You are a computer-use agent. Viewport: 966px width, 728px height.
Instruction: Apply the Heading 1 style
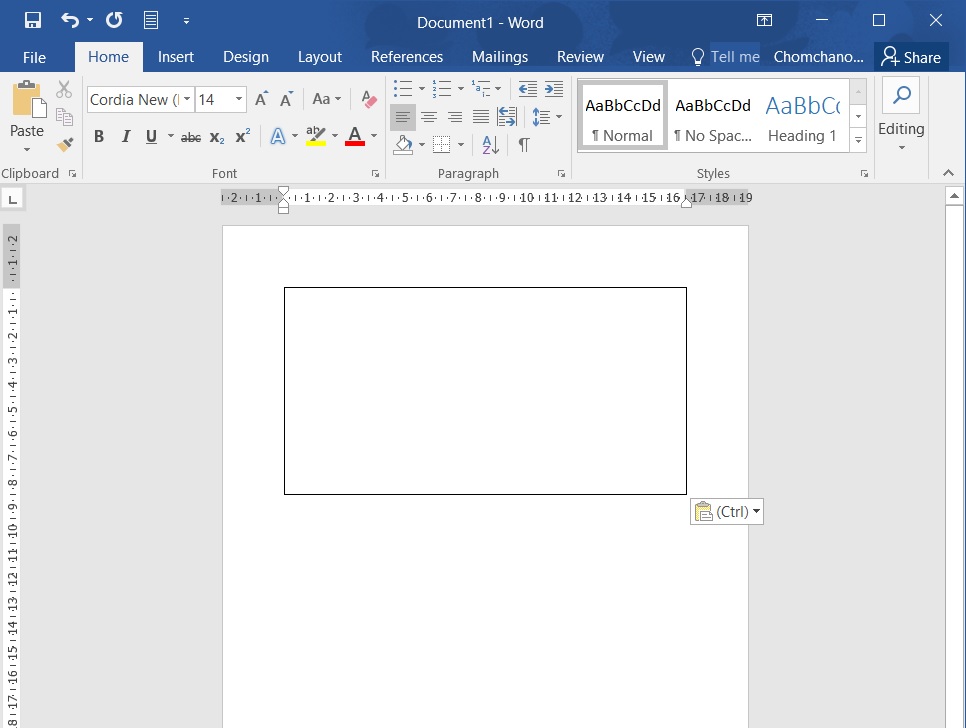coord(802,117)
